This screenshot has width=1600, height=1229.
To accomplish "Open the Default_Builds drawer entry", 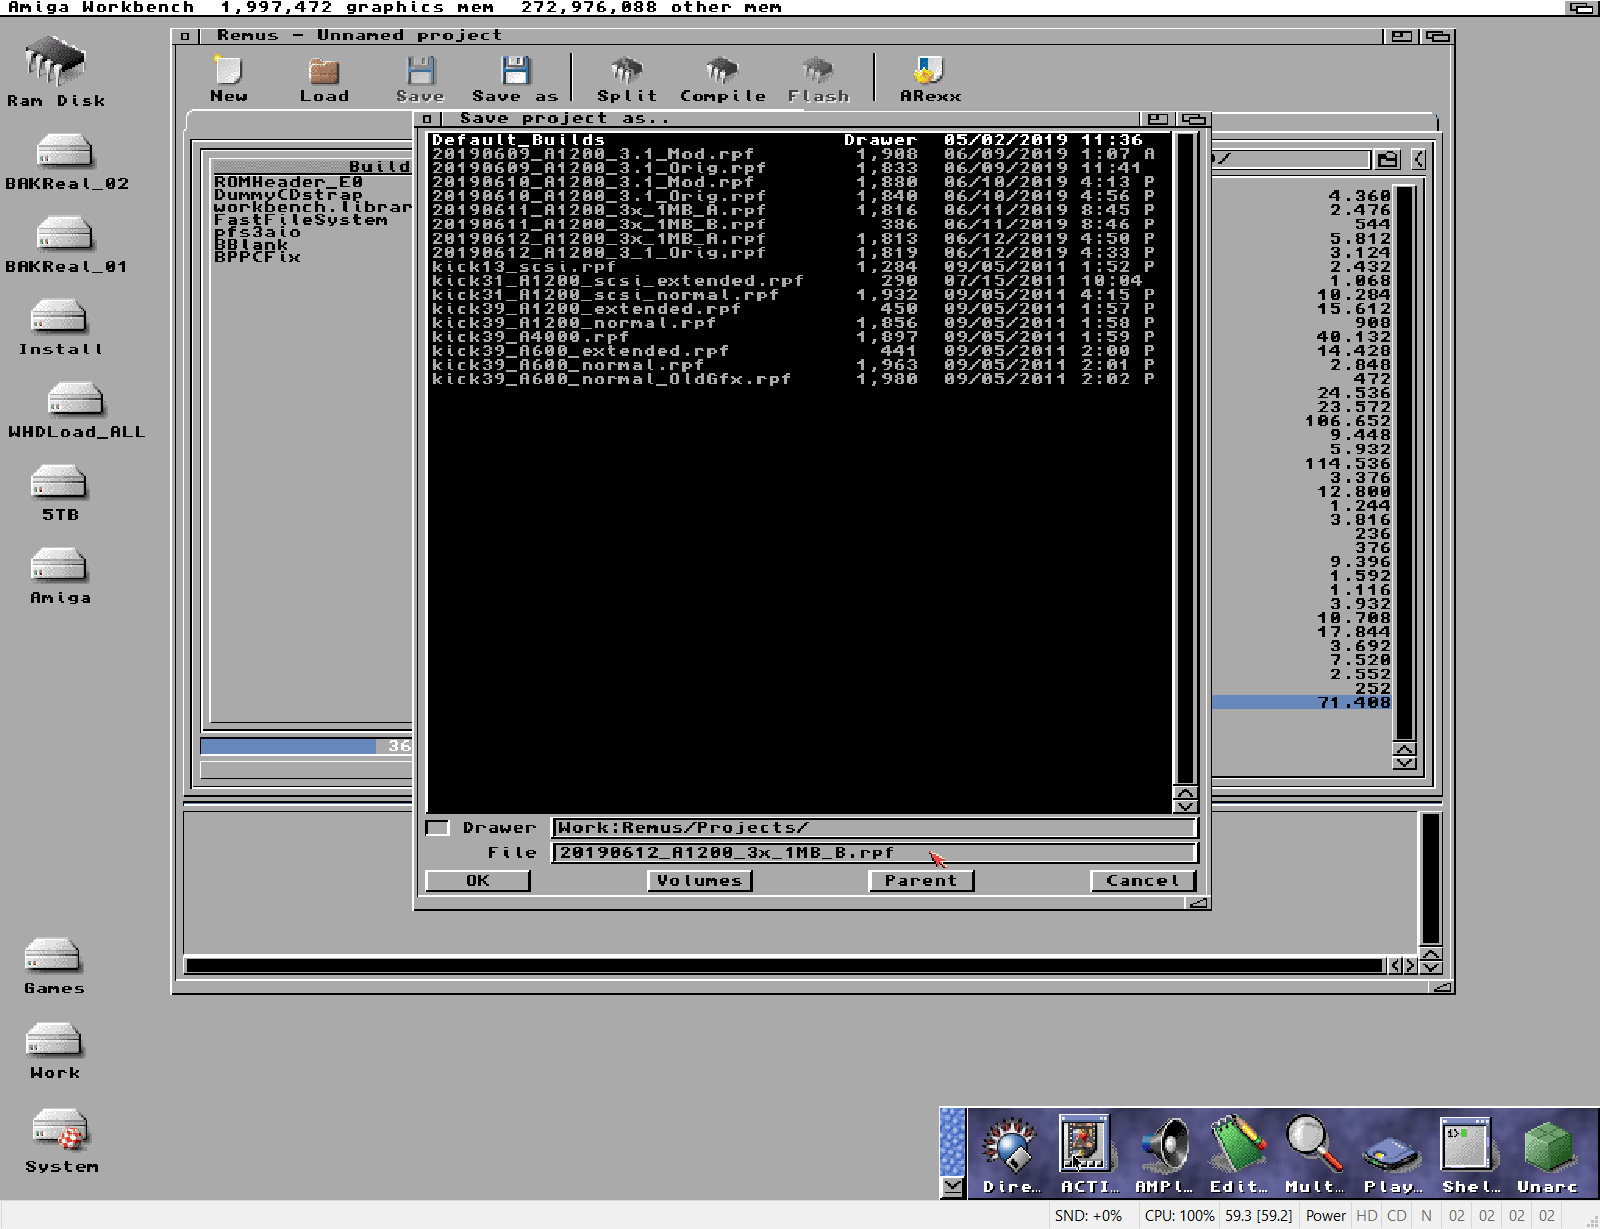I will tap(800, 140).
